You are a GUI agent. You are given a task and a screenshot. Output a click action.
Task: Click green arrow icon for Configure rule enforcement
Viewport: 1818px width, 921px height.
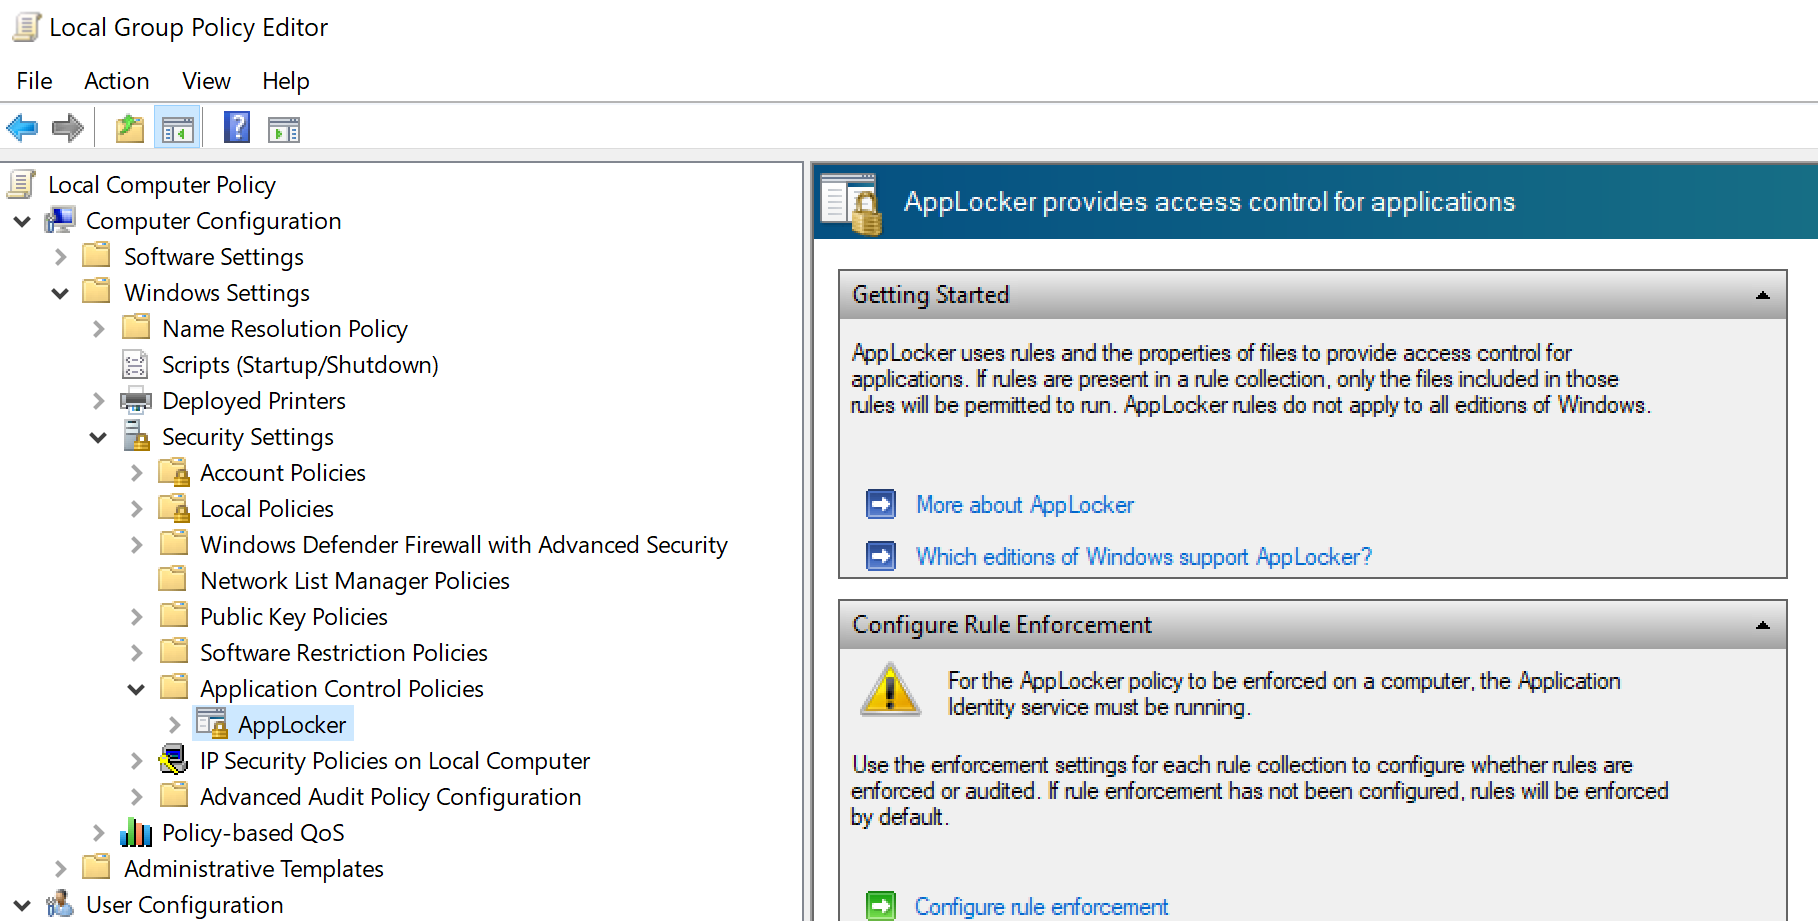pos(881,906)
